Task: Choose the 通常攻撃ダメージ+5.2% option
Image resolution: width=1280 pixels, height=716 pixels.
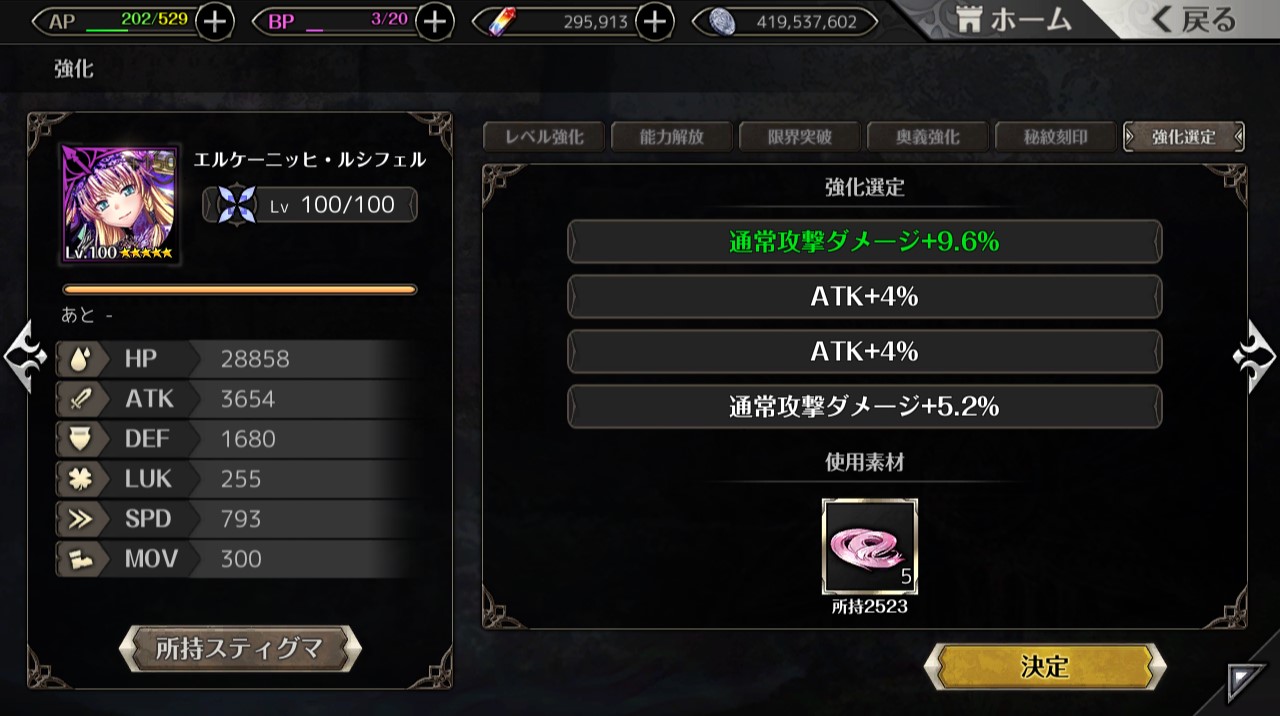Action: [865, 407]
